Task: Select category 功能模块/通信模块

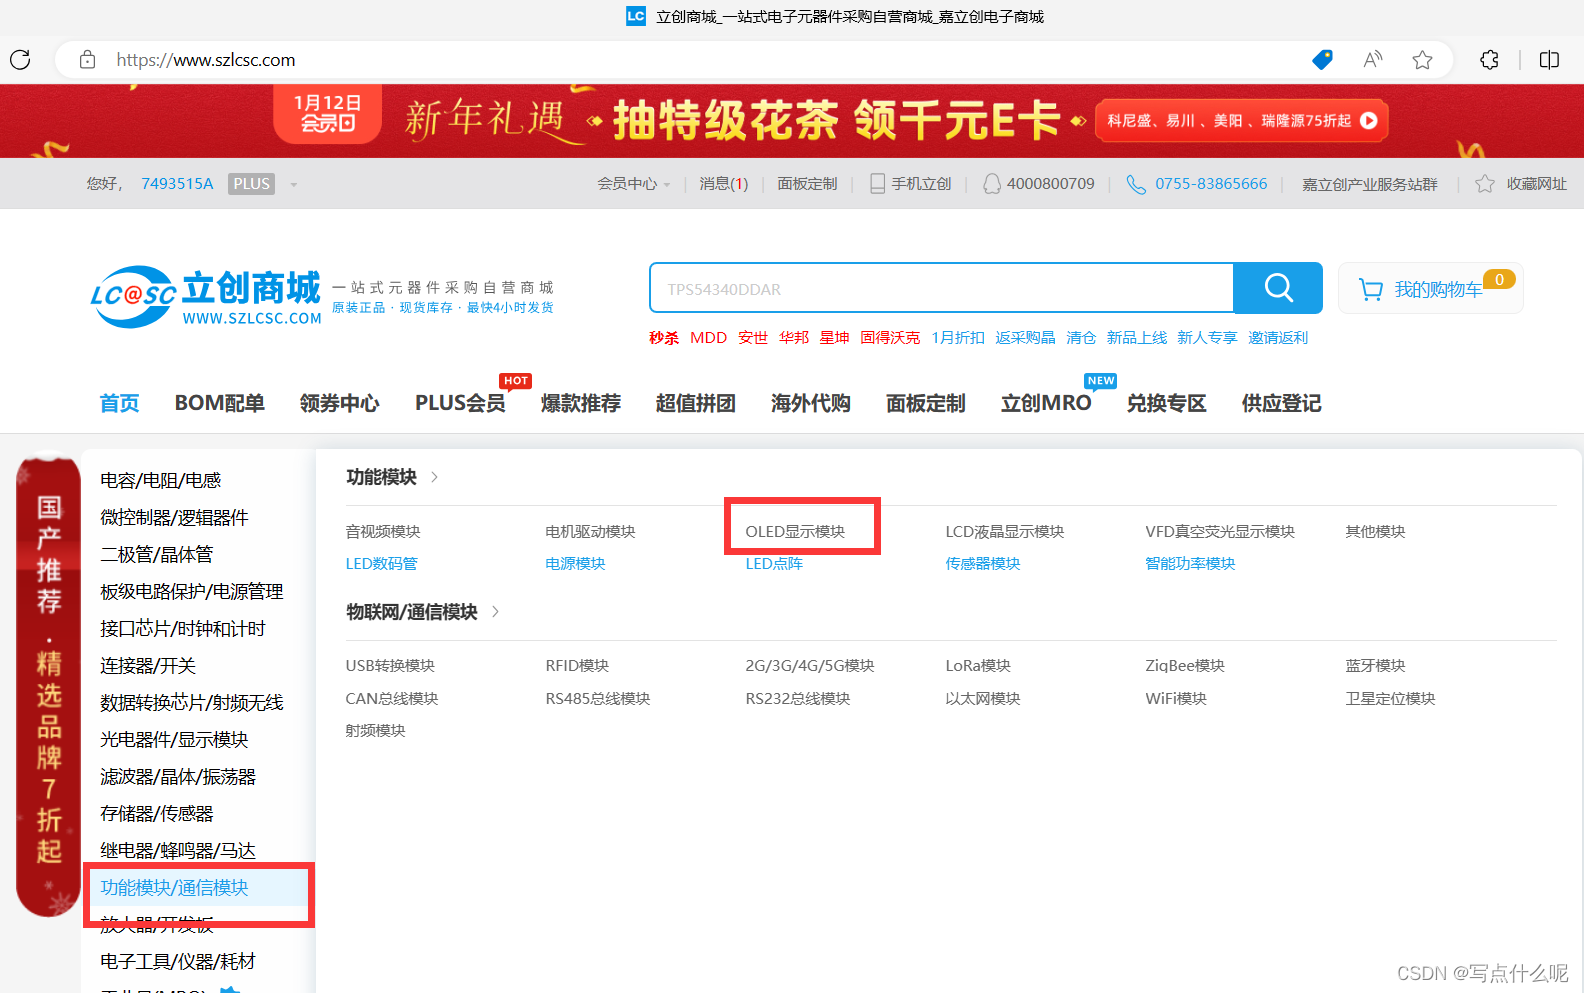Action: pyautogui.click(x=174, y=887)
